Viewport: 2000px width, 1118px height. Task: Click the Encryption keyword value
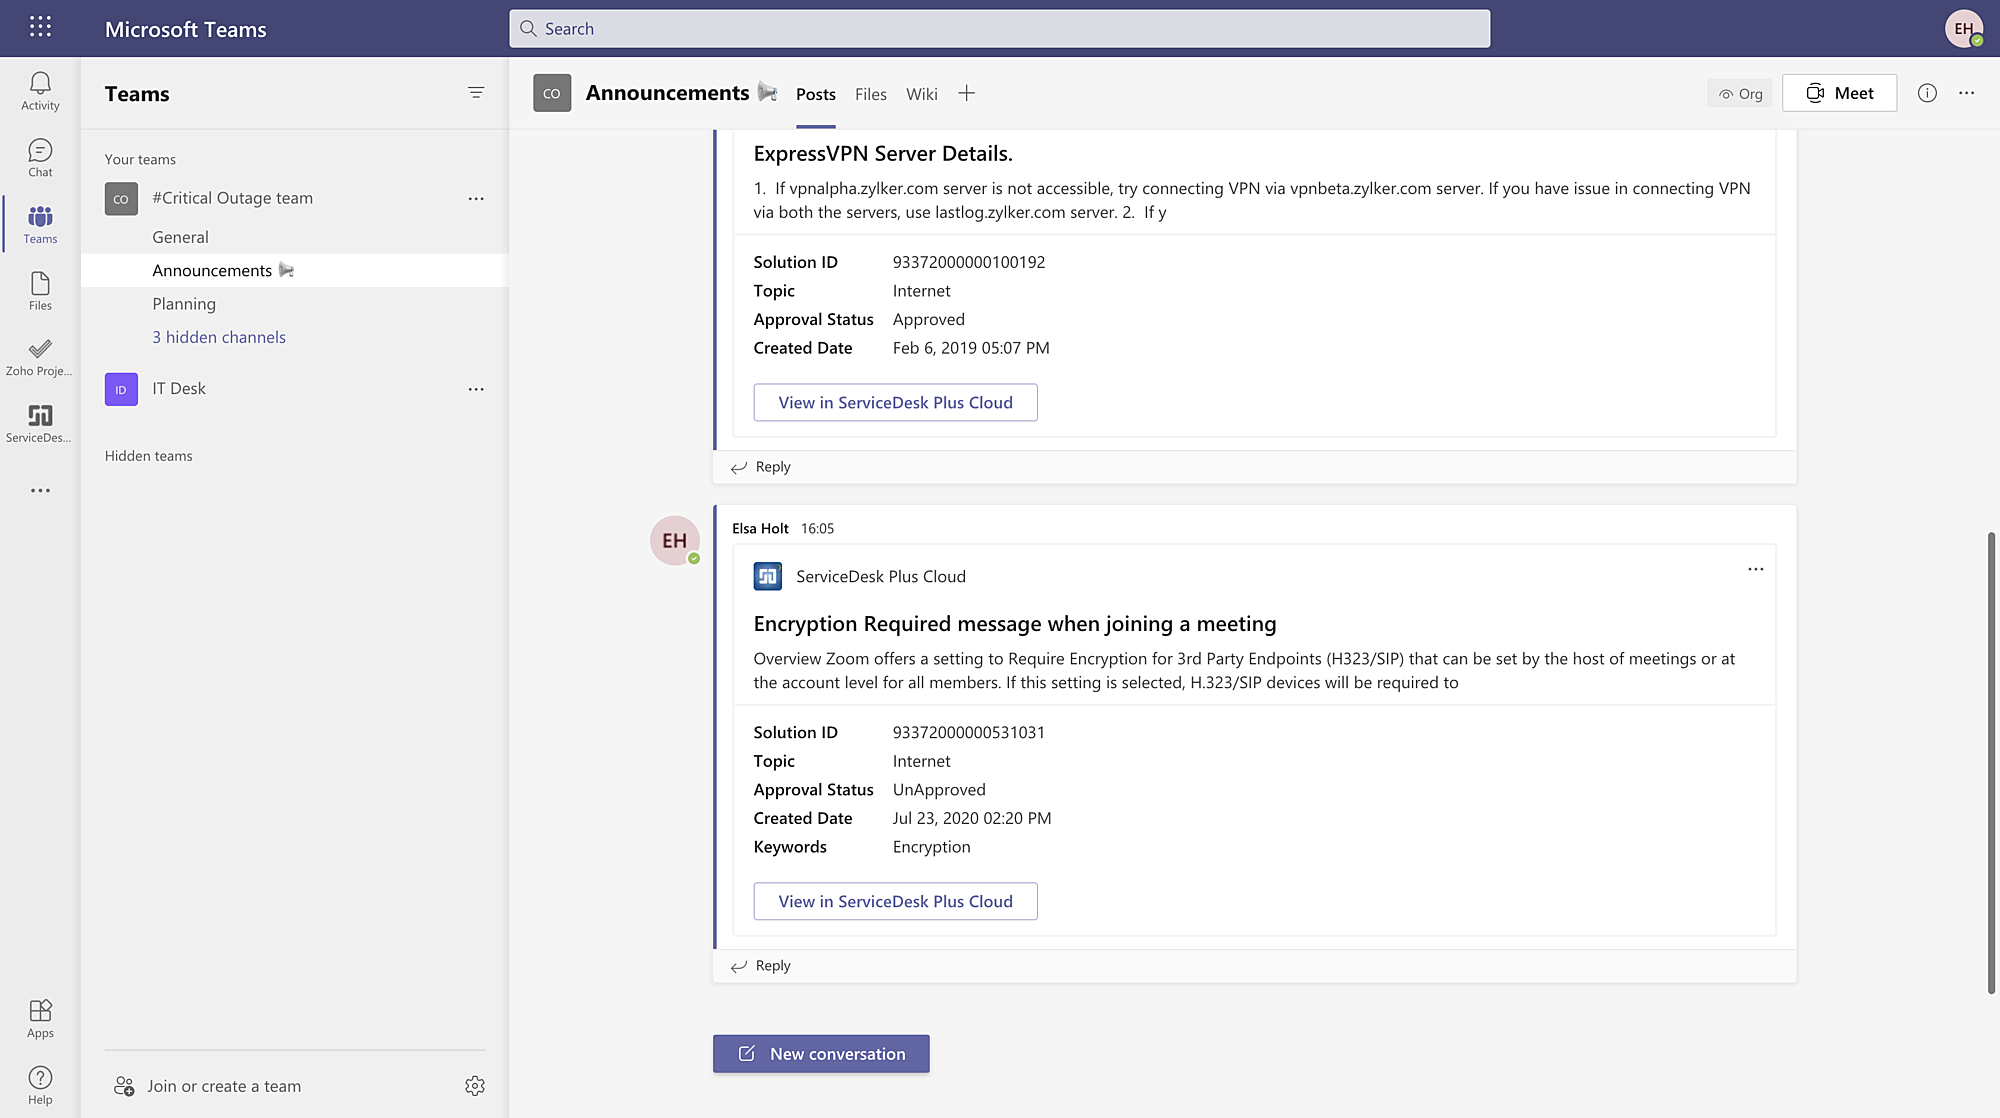coord(932,847)
